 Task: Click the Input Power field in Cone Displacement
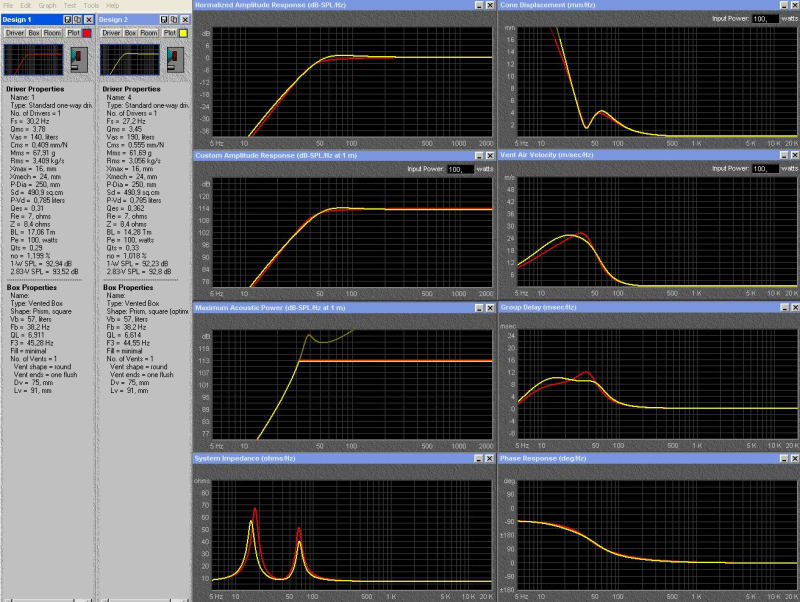click(765, 18)
